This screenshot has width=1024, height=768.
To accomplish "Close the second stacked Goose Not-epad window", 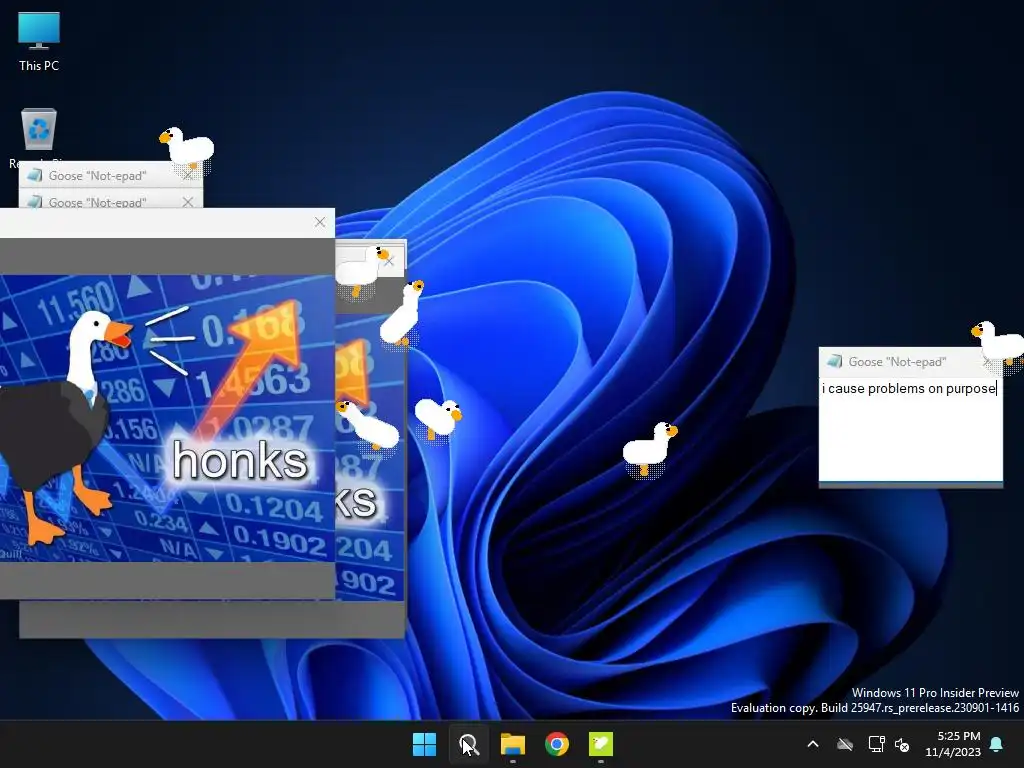I will tap(188, 202).
